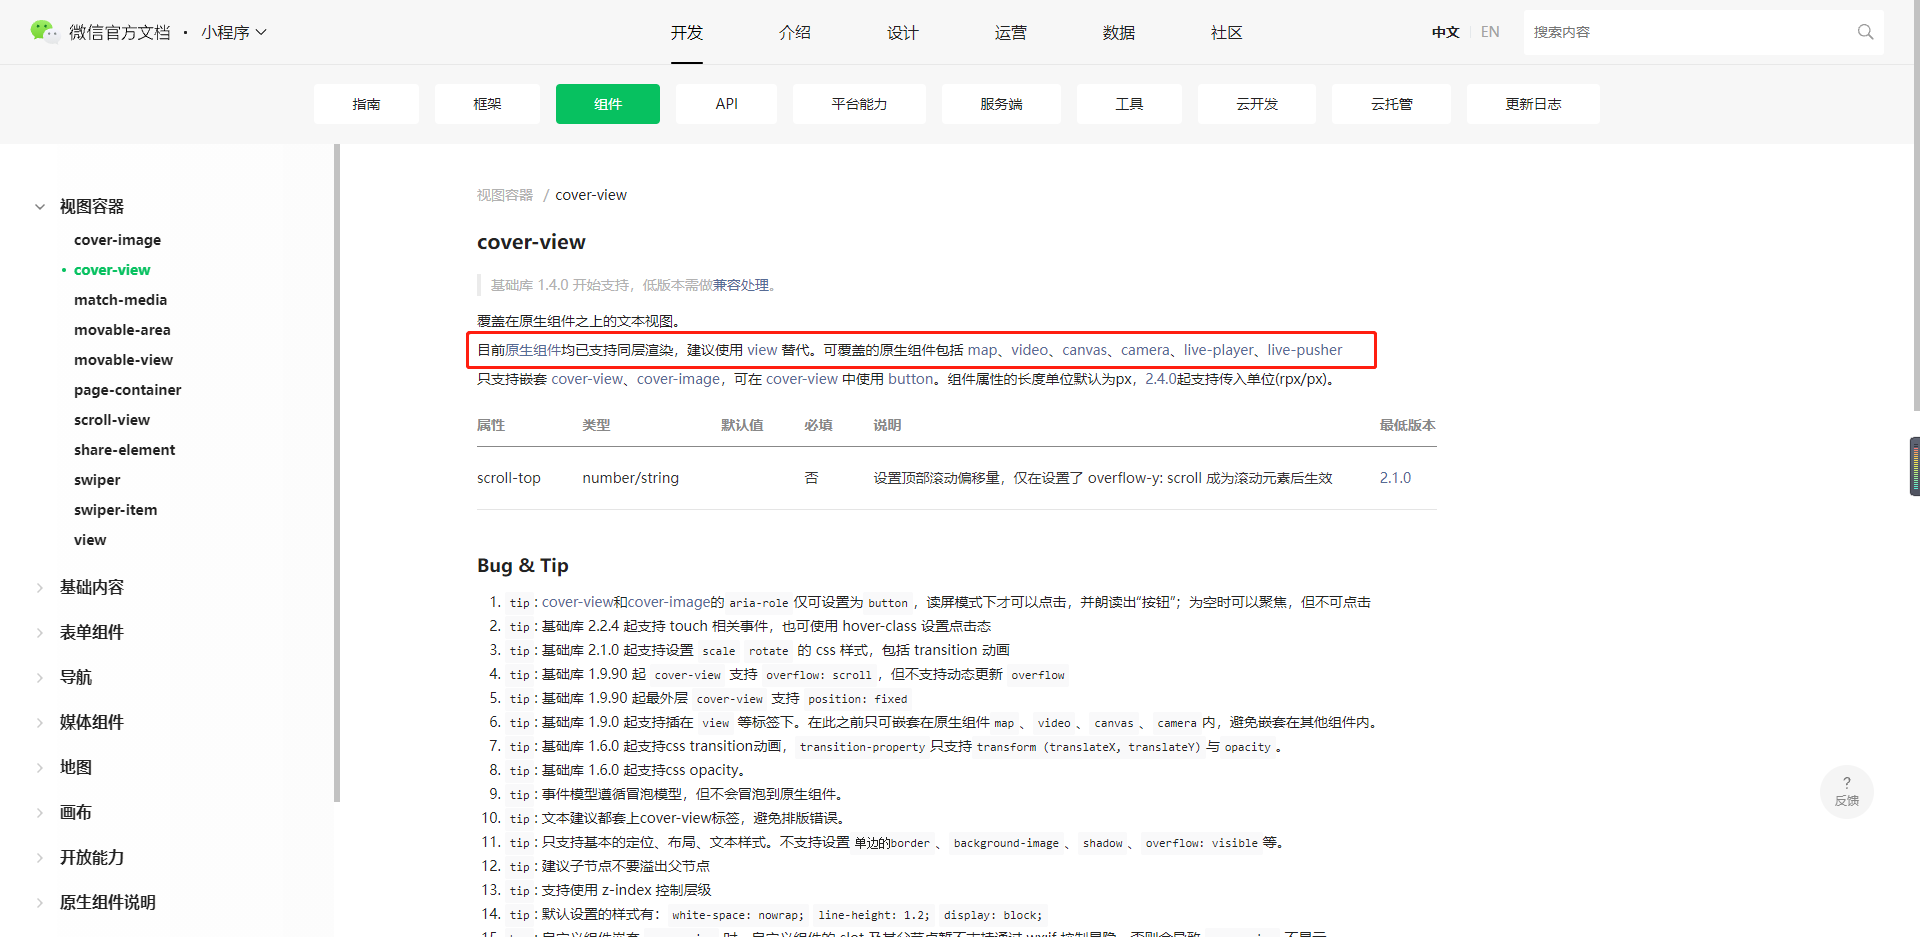Open movable-area in the sidebar
This screenshot has width=1920, height=937.
(x=122, y=330)
